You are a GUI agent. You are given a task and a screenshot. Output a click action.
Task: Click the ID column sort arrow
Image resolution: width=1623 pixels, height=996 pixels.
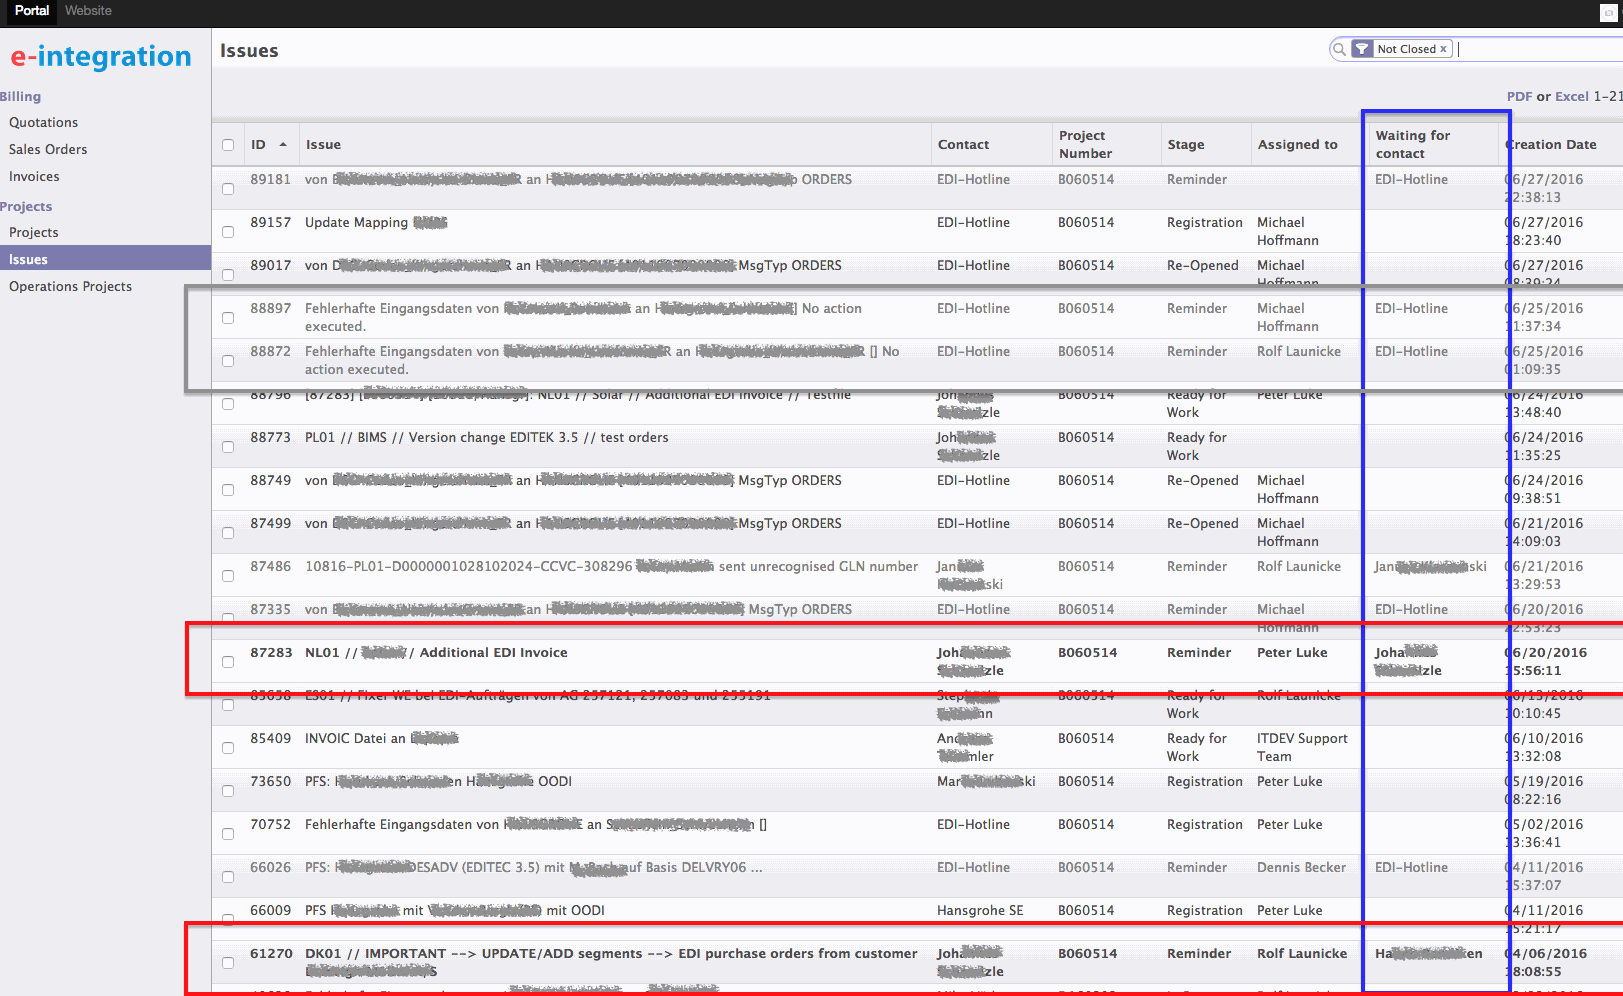(283, 145)
